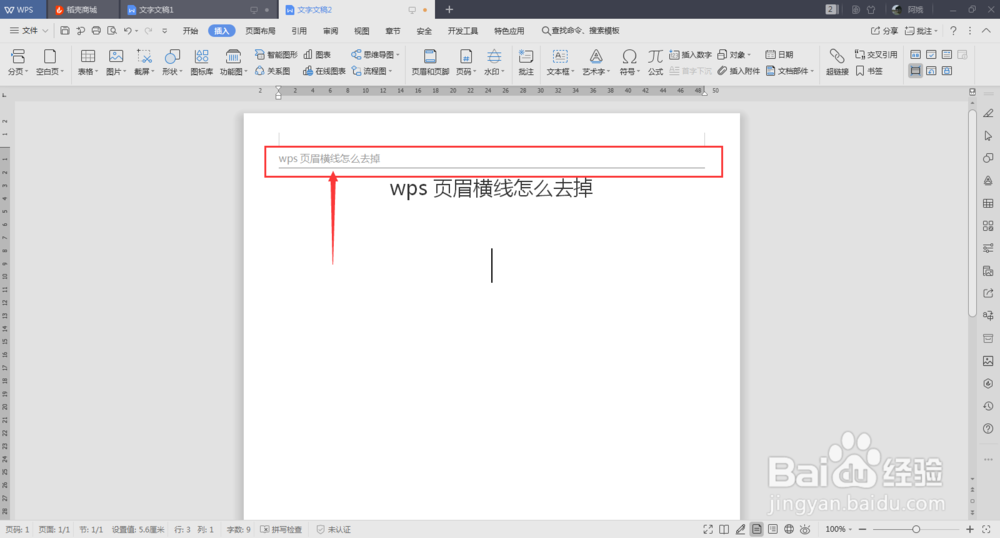
Task: Toggle fullscreen view in status bar
Action: click(708, 529)
